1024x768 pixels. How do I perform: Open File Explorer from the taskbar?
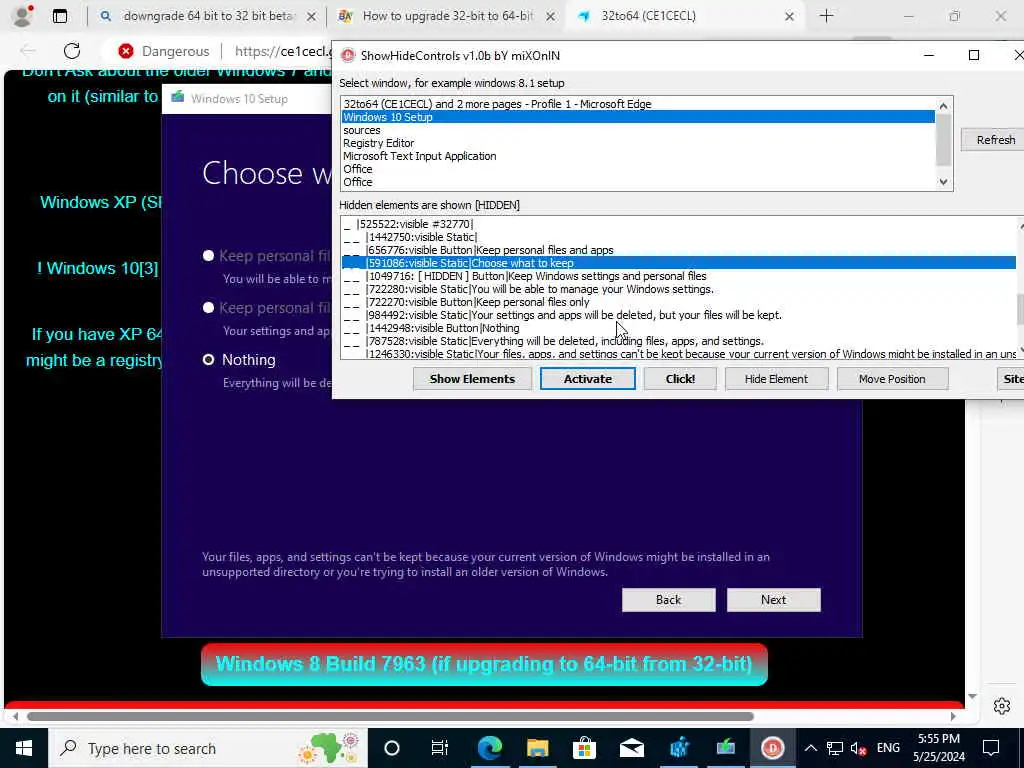click(537, 748)
